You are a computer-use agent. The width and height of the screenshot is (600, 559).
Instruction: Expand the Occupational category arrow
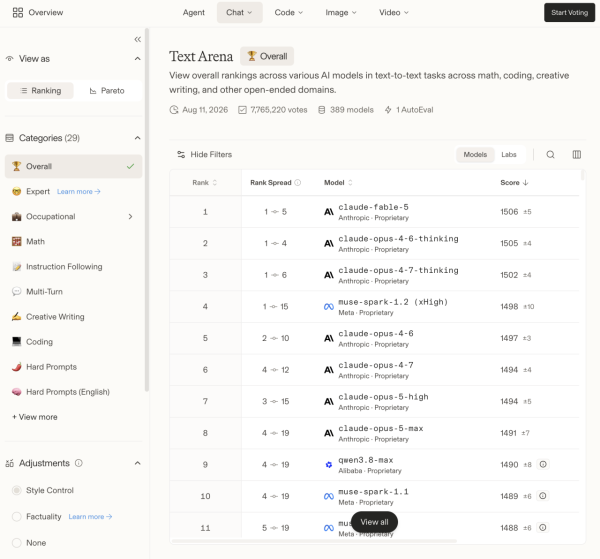pyautogui.click(x=130, y=217)
